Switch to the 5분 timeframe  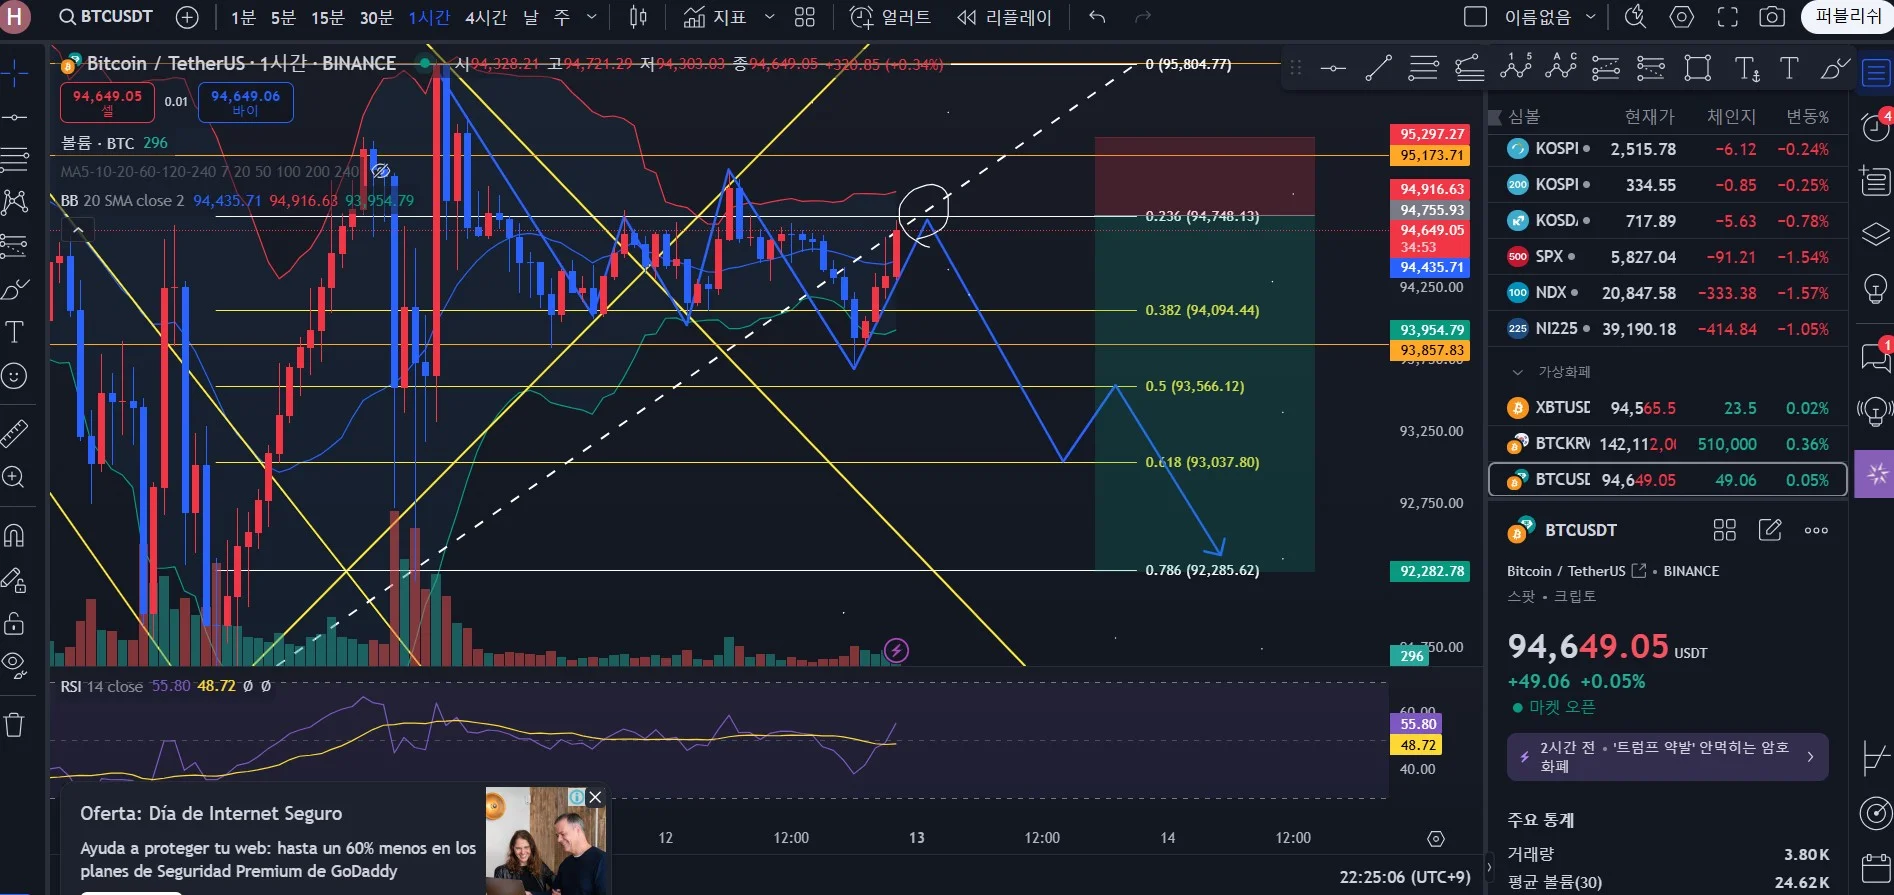tap(283, 17)
